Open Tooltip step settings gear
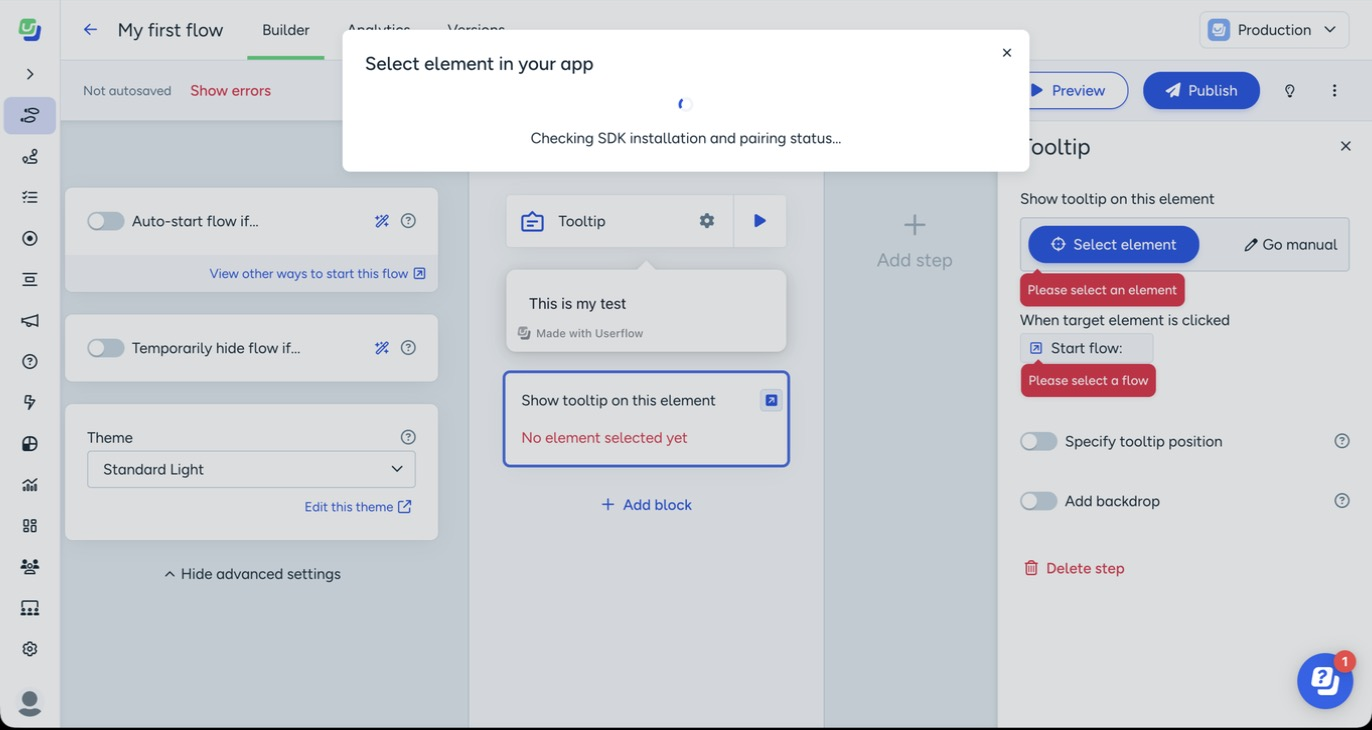 [707, 220]
